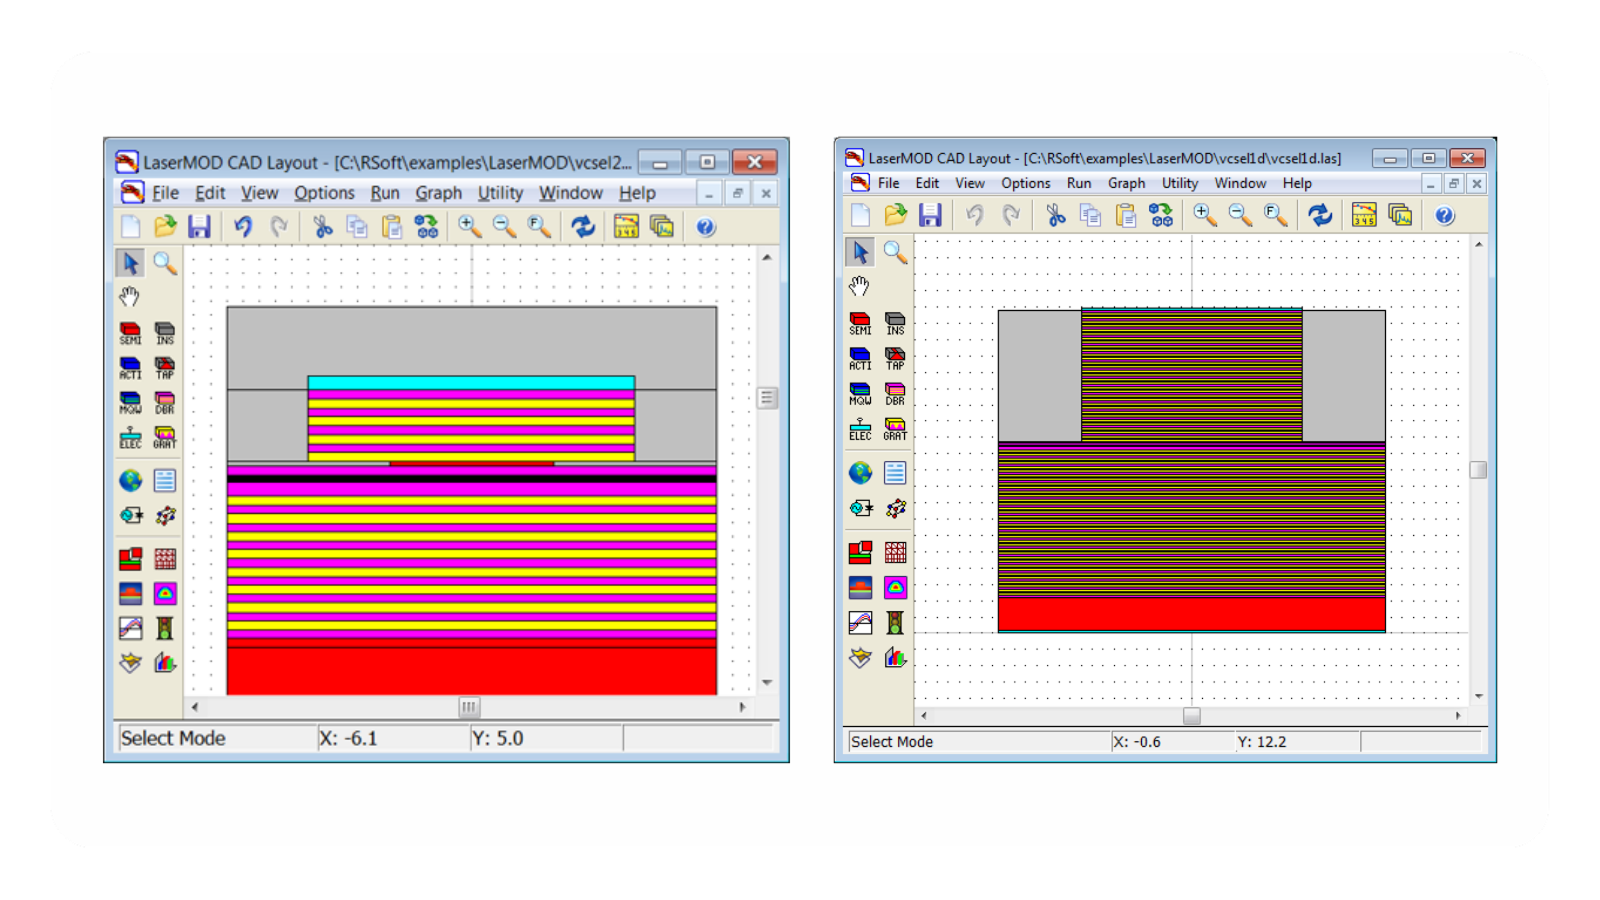Screen dimensions: 1600x900
Task: Pick the TAP taper tool in left window
Action: 165,368
